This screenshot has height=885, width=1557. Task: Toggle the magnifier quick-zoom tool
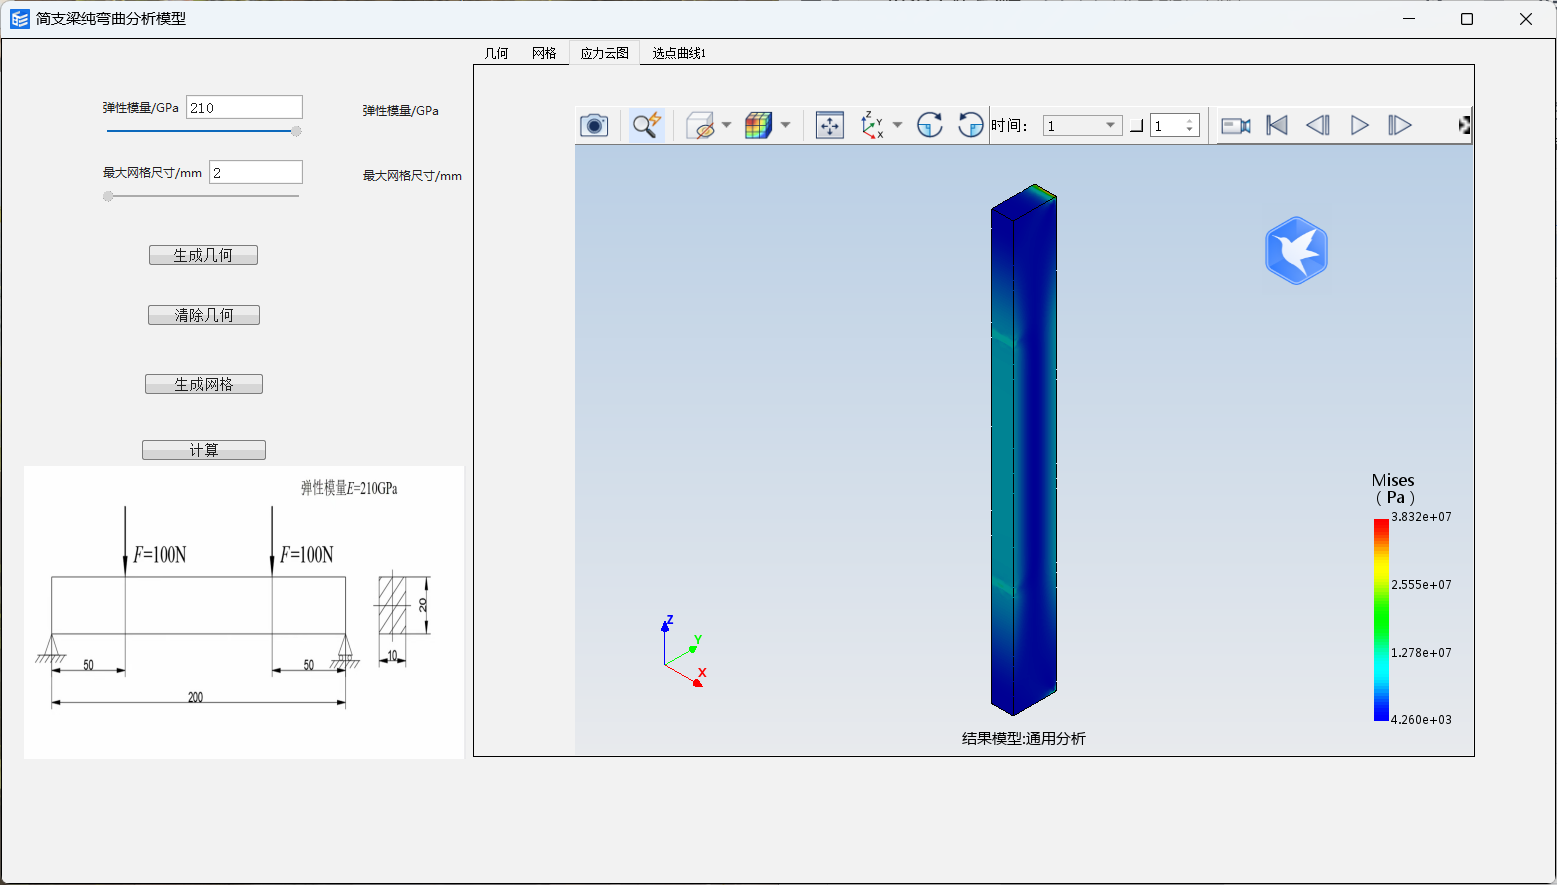(646, 125)
